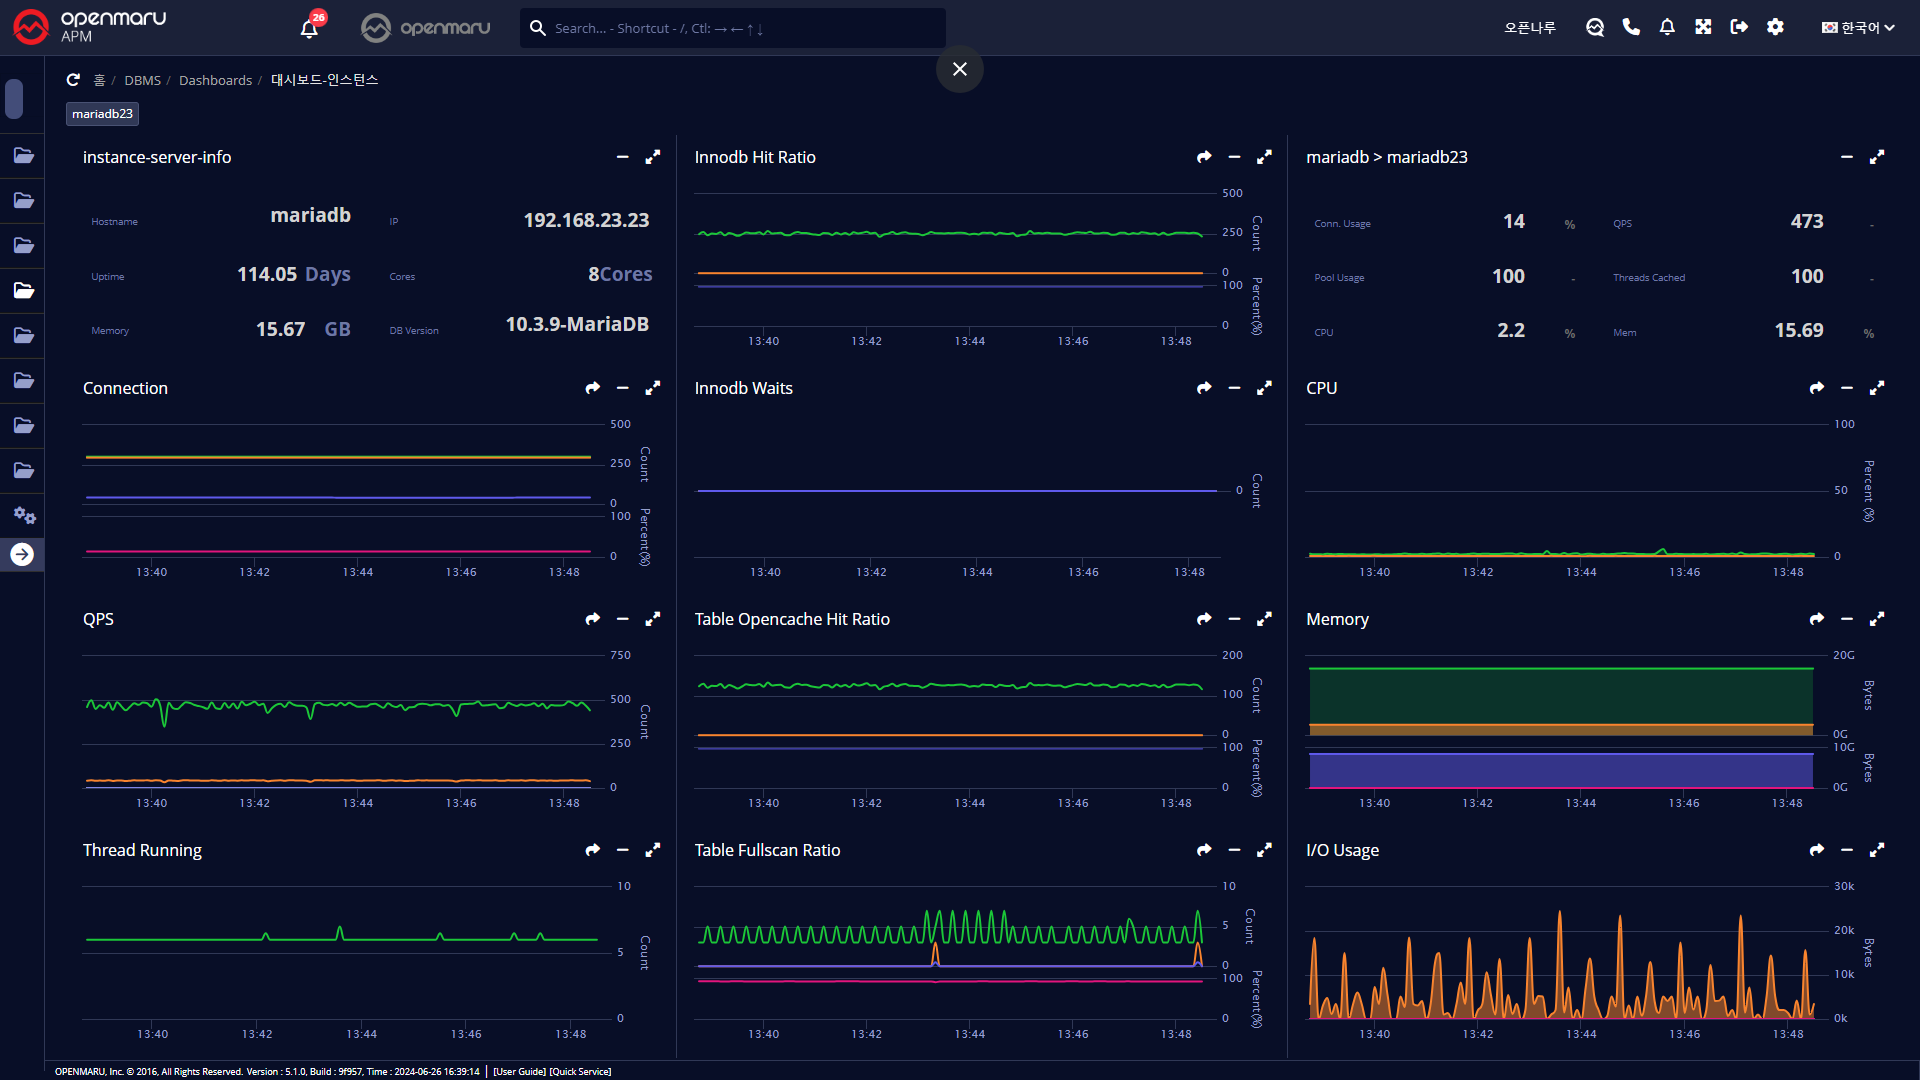
Task: Open the notification bell with badge 26
Action: (310, 28)
